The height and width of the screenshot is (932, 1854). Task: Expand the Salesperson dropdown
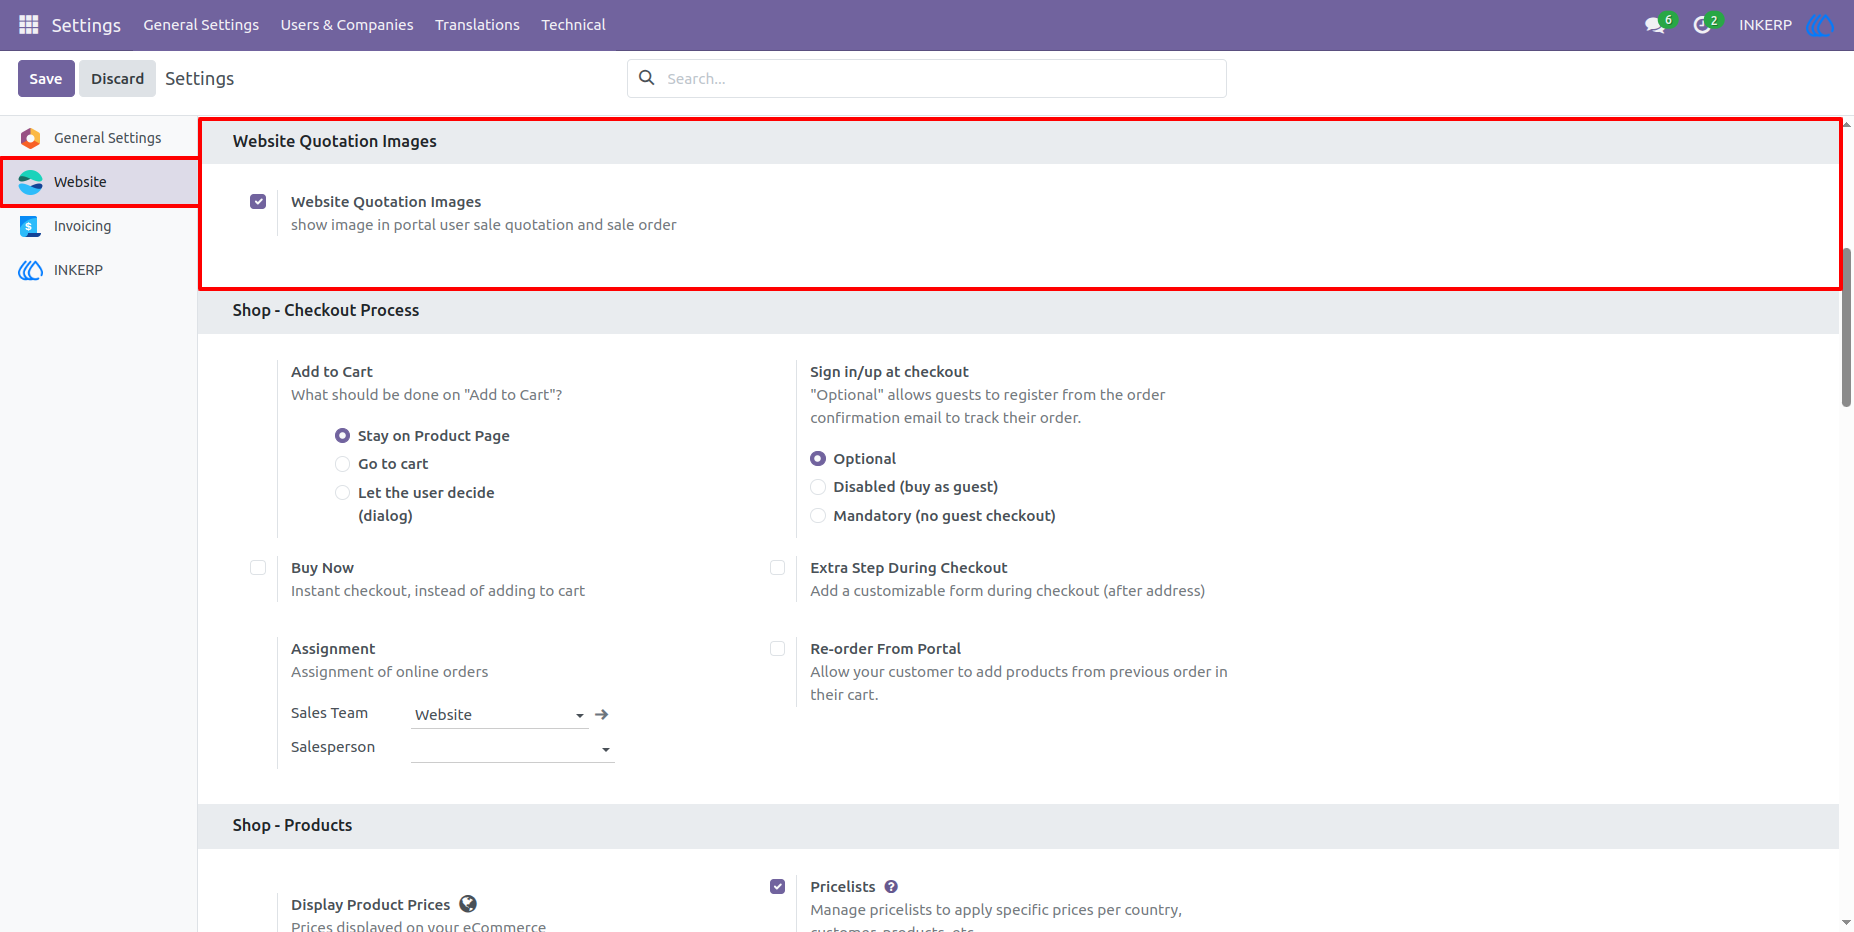tap(512, 749)
